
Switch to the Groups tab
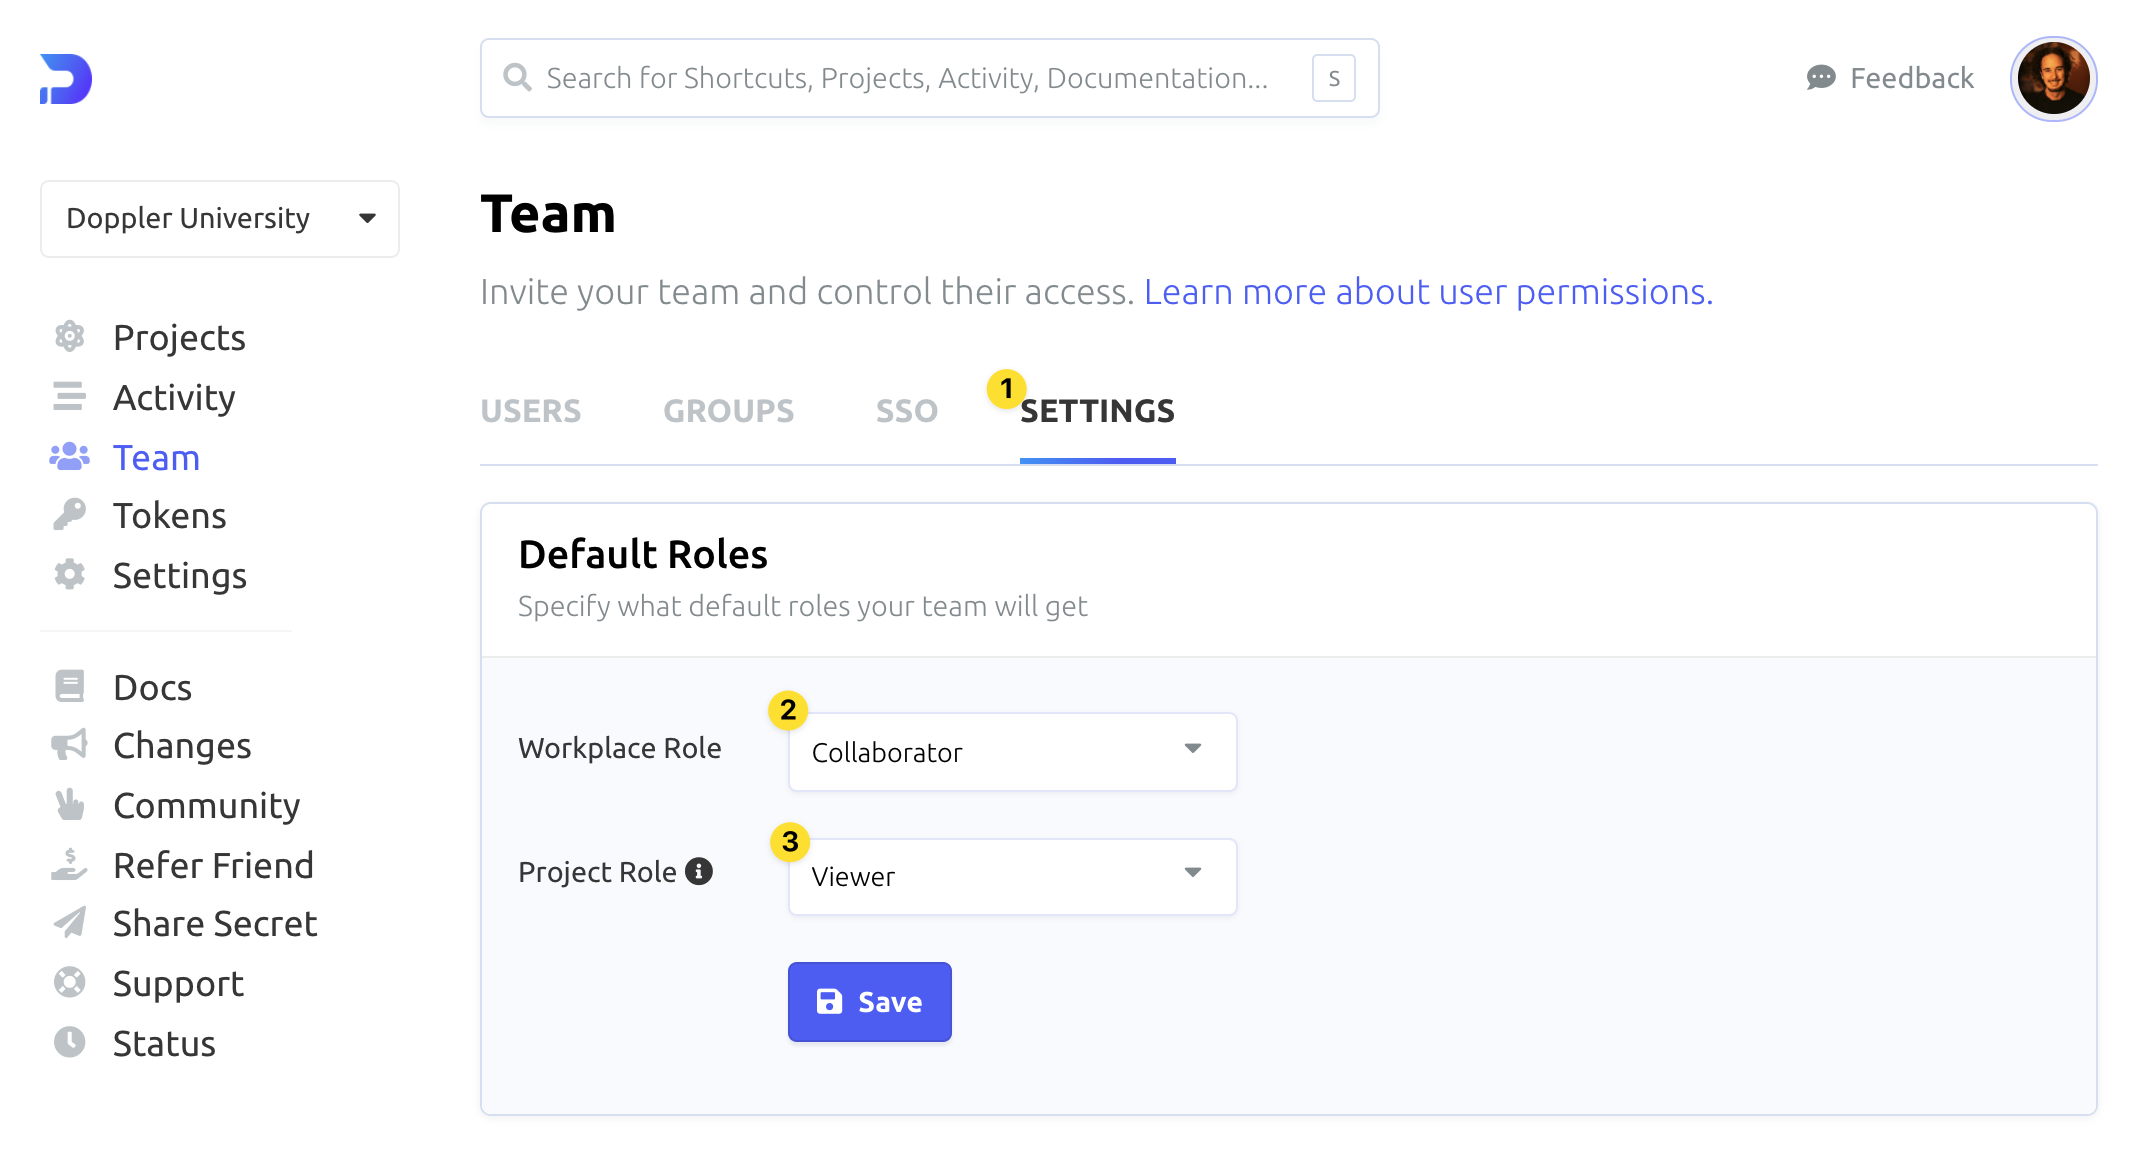pos(728,411)
